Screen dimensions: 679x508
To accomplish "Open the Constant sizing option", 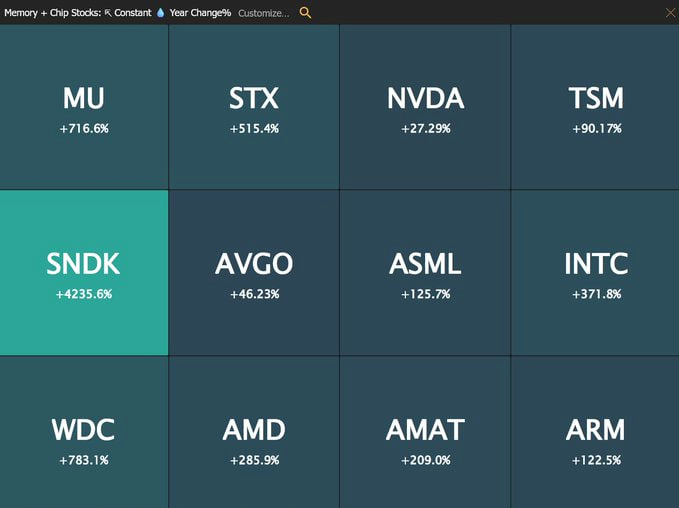I will (x=133, y=13).
